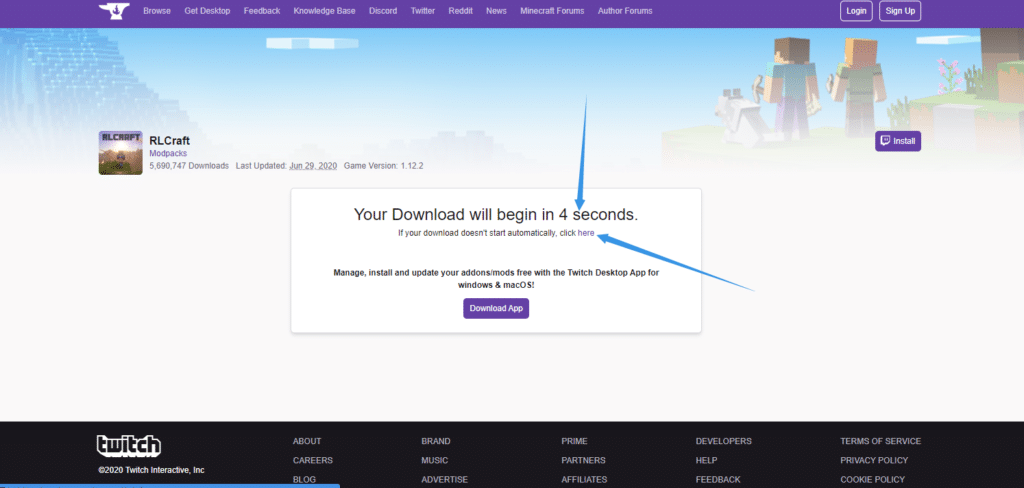1024x488 pixels.
Task: Click the CurseForge anvil logo
Action: click(x=114, y=11)
